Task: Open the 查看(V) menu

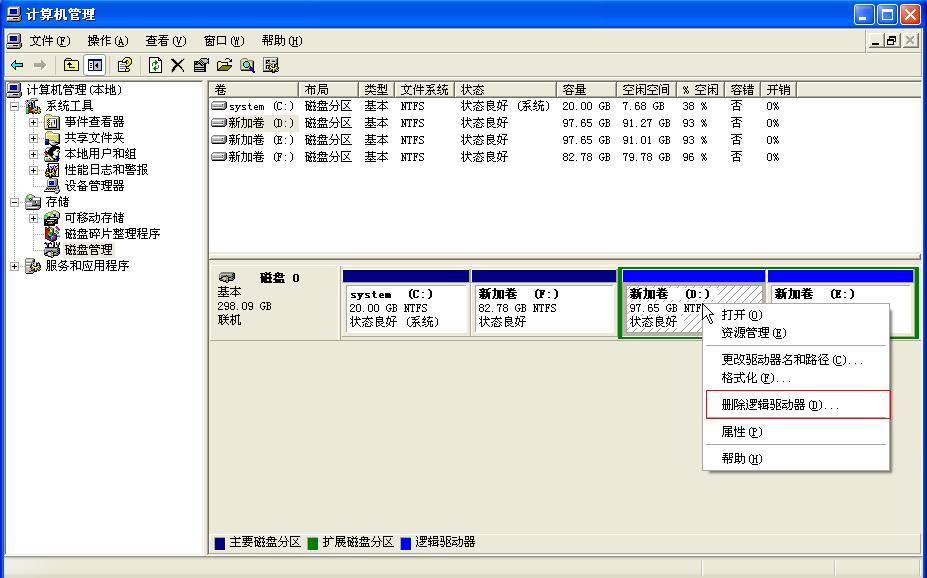Action: pos(166,41)
